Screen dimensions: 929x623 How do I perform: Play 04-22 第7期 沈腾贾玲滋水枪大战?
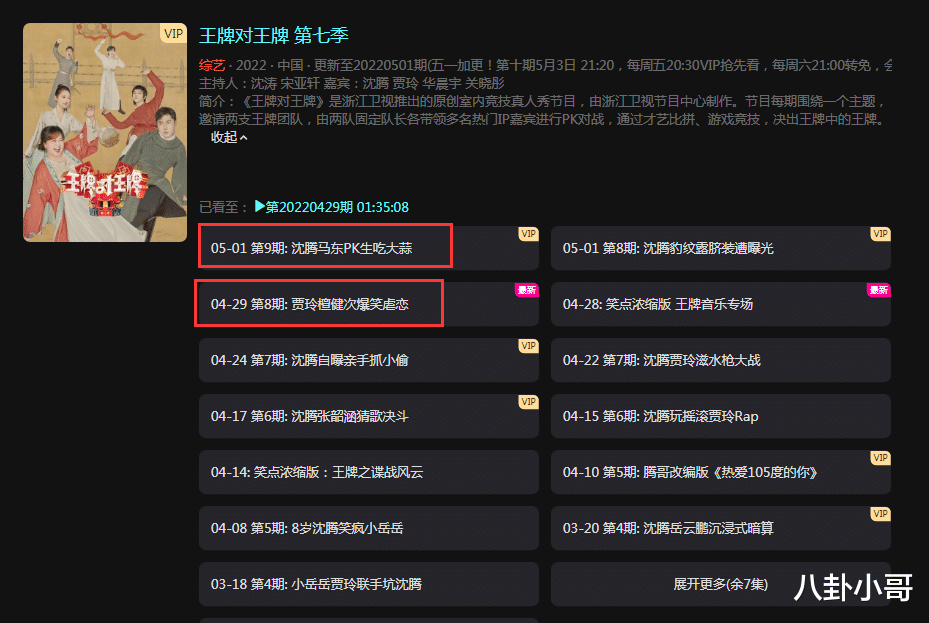(720, 360)
